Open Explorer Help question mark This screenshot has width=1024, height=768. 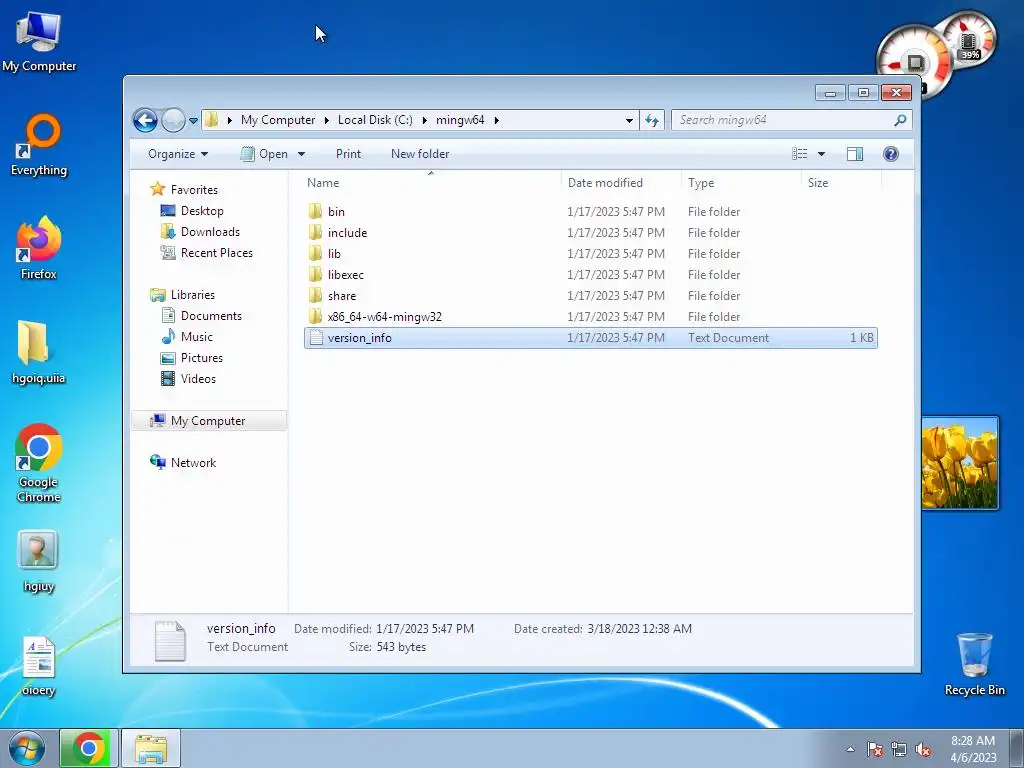coord(891,154)
